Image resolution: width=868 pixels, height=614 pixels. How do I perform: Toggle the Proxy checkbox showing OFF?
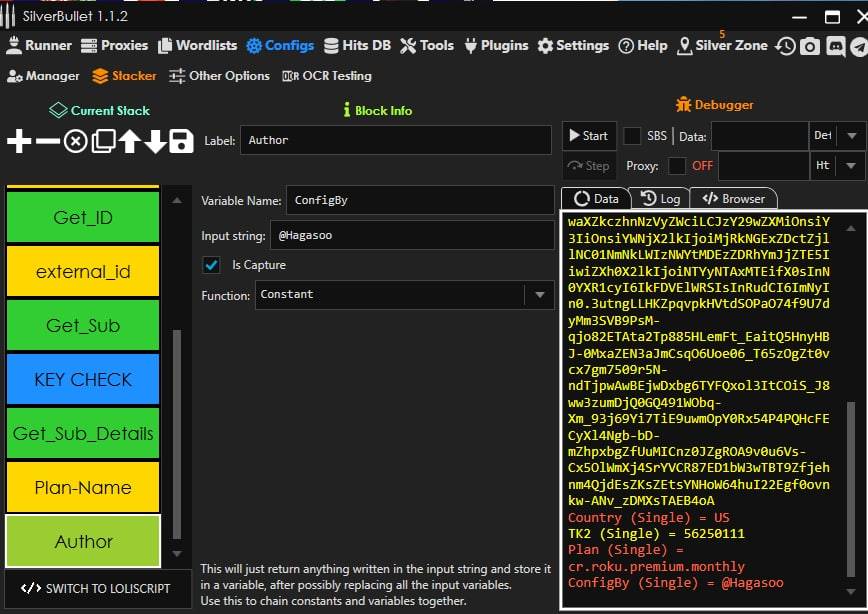pos(677,166)
